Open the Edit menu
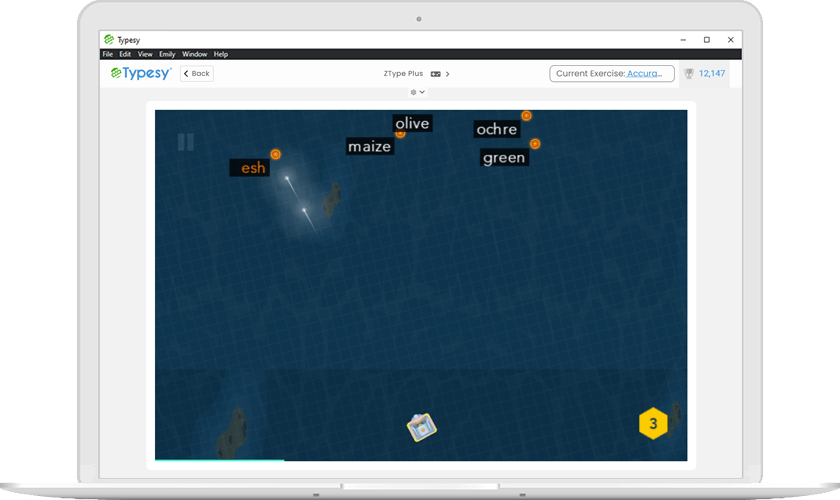This screenshot has width=840, height=500. point(125,54)
